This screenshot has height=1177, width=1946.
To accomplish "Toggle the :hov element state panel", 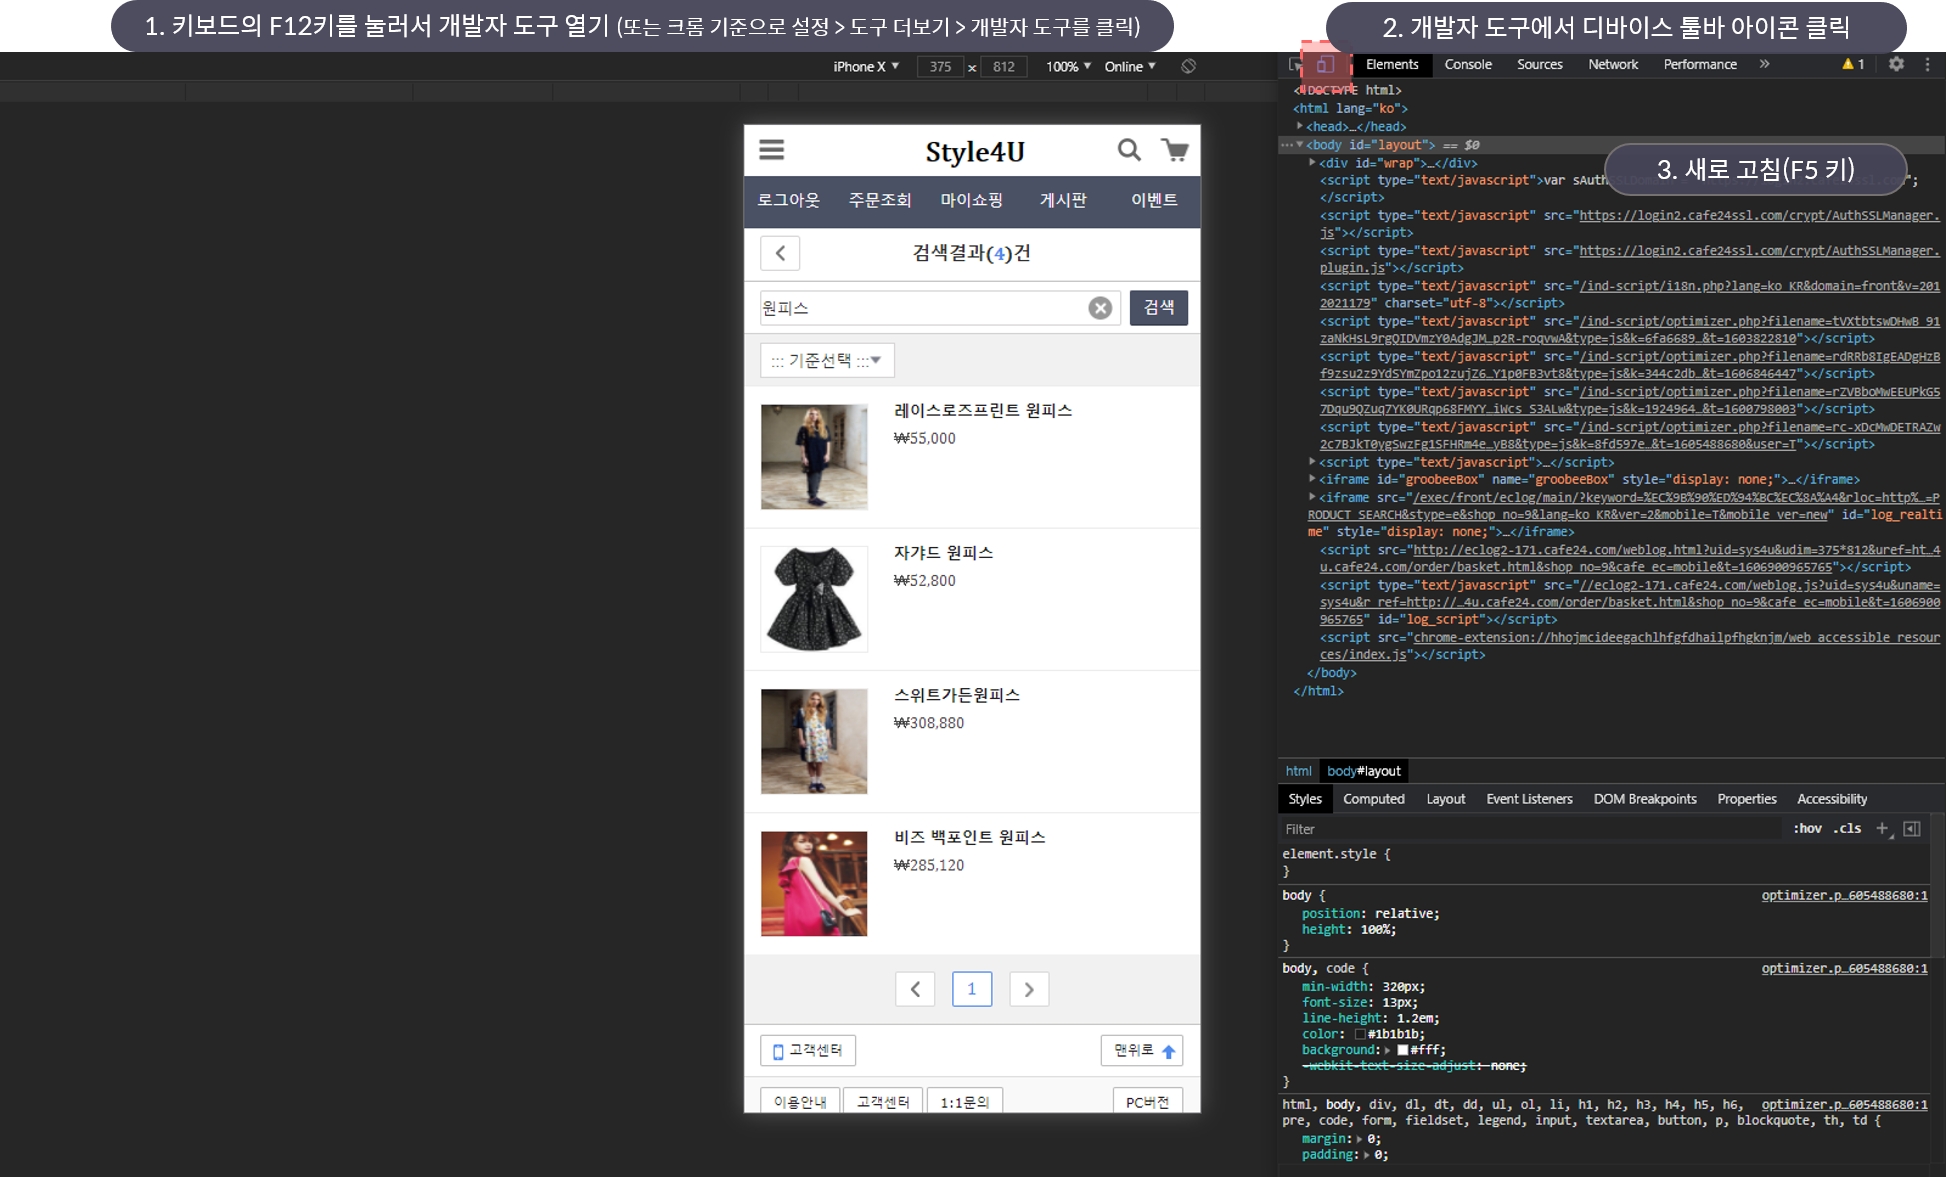I will pos(1807,829).
